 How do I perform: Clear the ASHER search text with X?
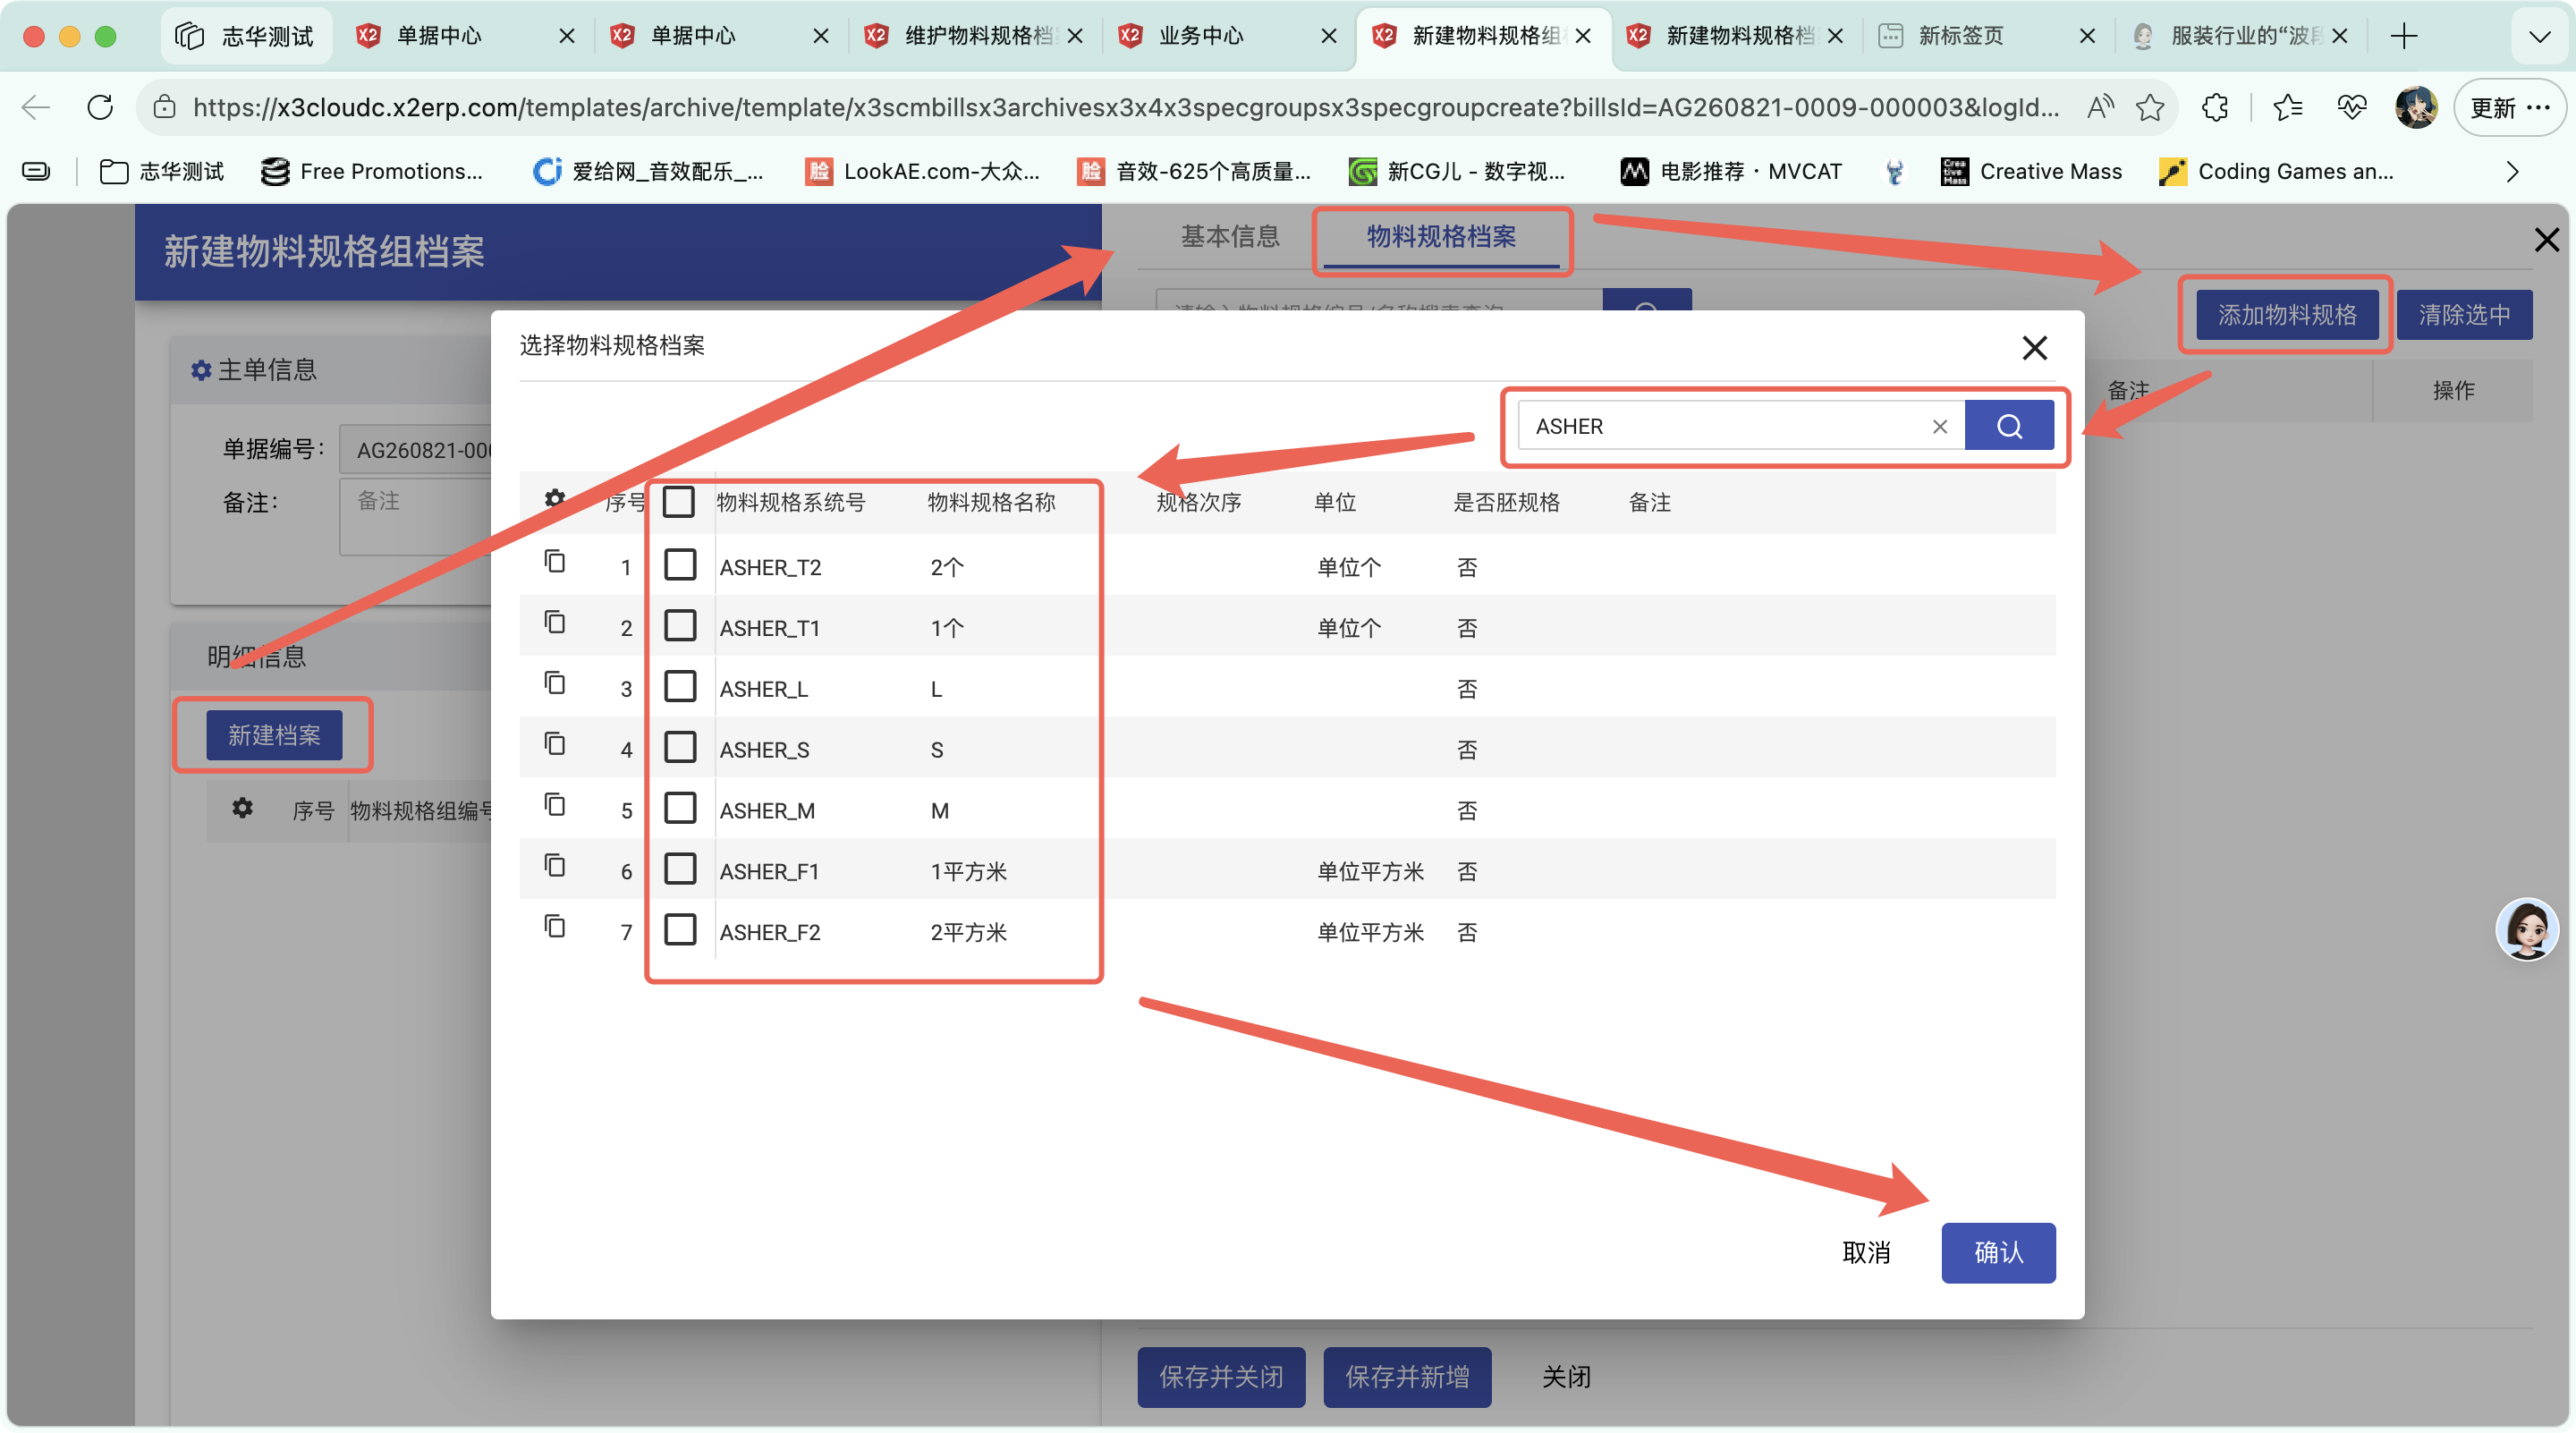[1940, 427]
